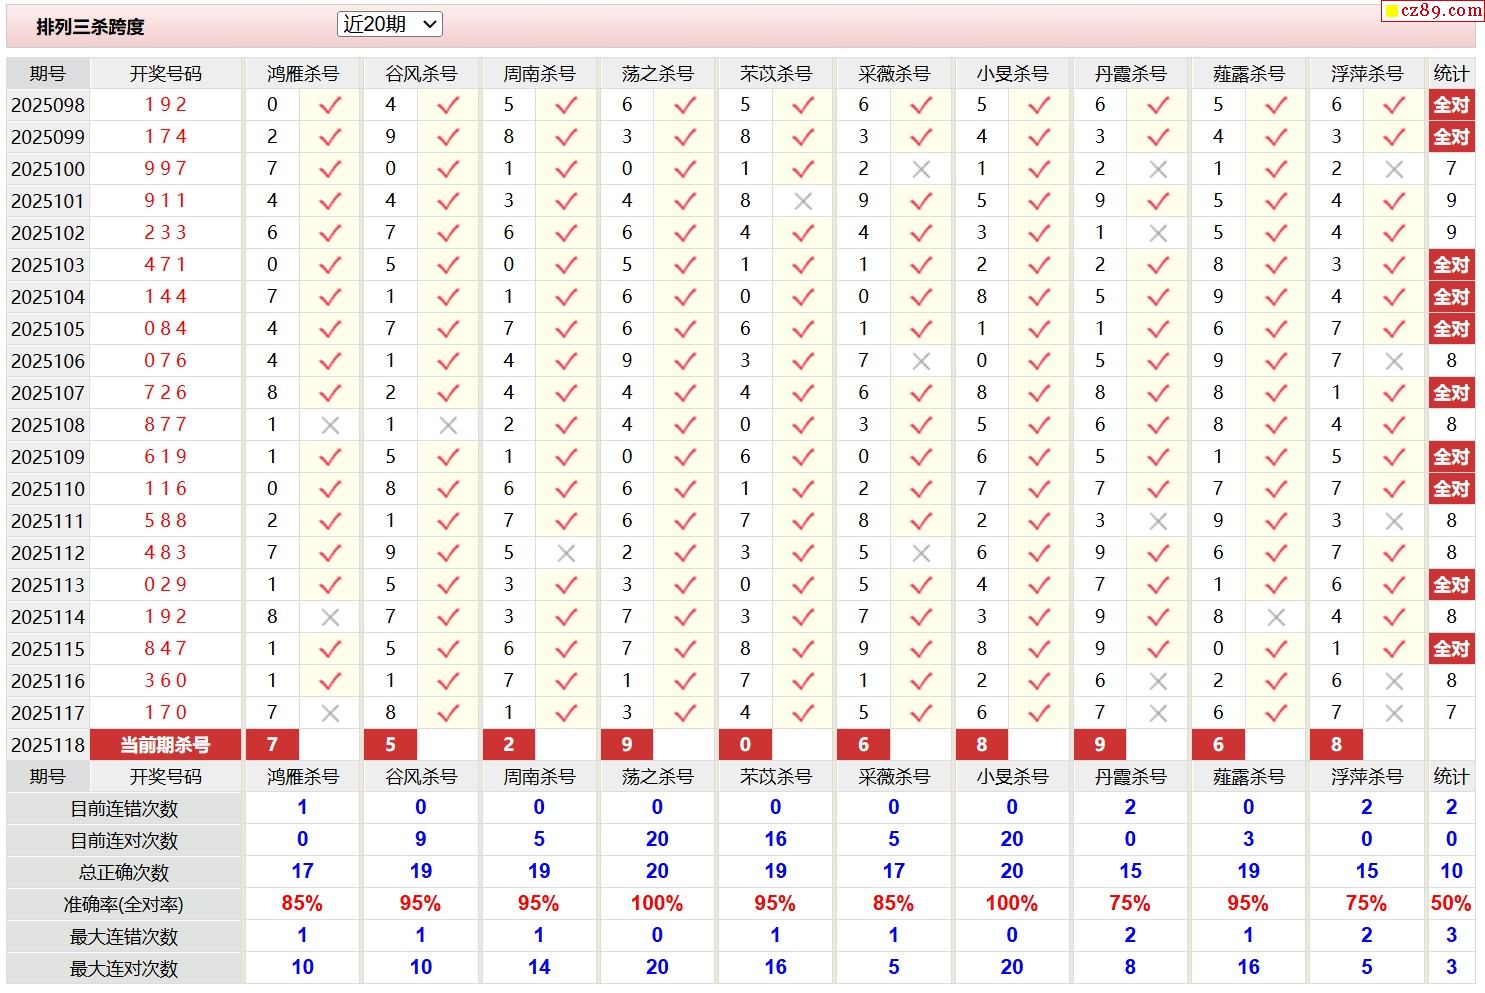
Task: Click 采薇 cross mark in row 2025100
Action: pos(921,170)
